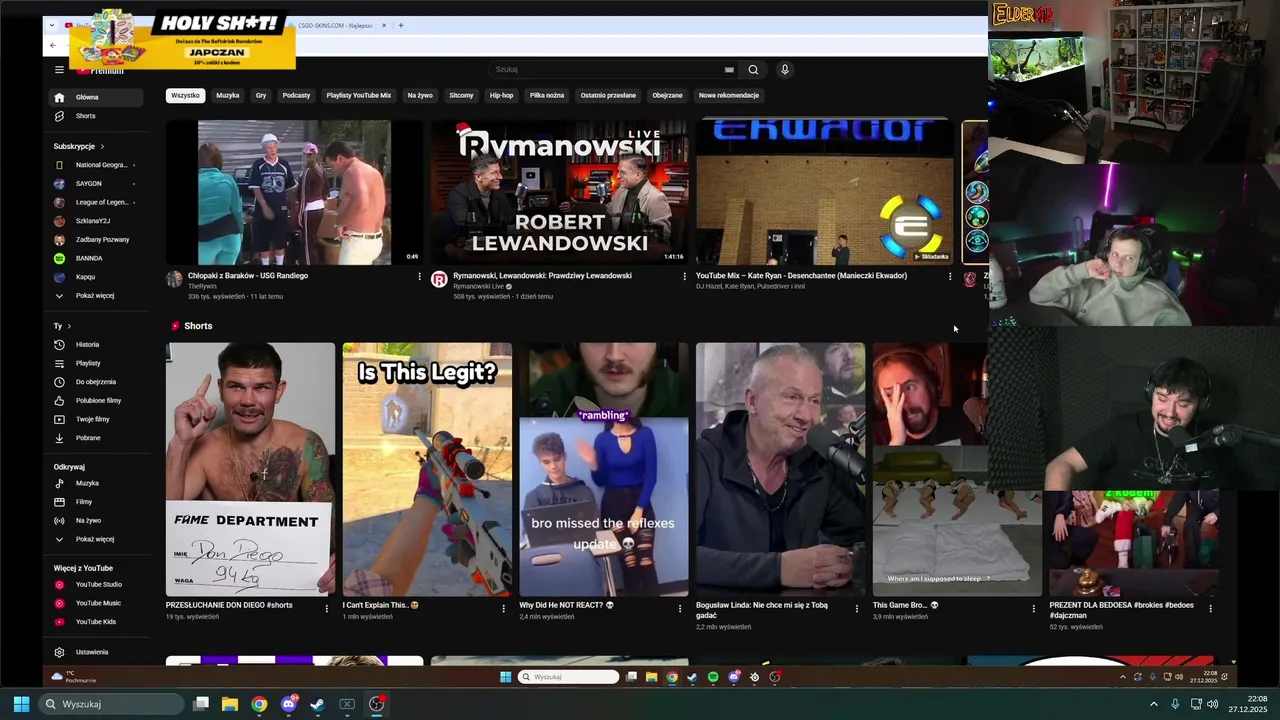Image resolution: width=1280 pixels, height=720 pixels.
Task: Select the Muzyka filter chip
Action: coord(228,96)
